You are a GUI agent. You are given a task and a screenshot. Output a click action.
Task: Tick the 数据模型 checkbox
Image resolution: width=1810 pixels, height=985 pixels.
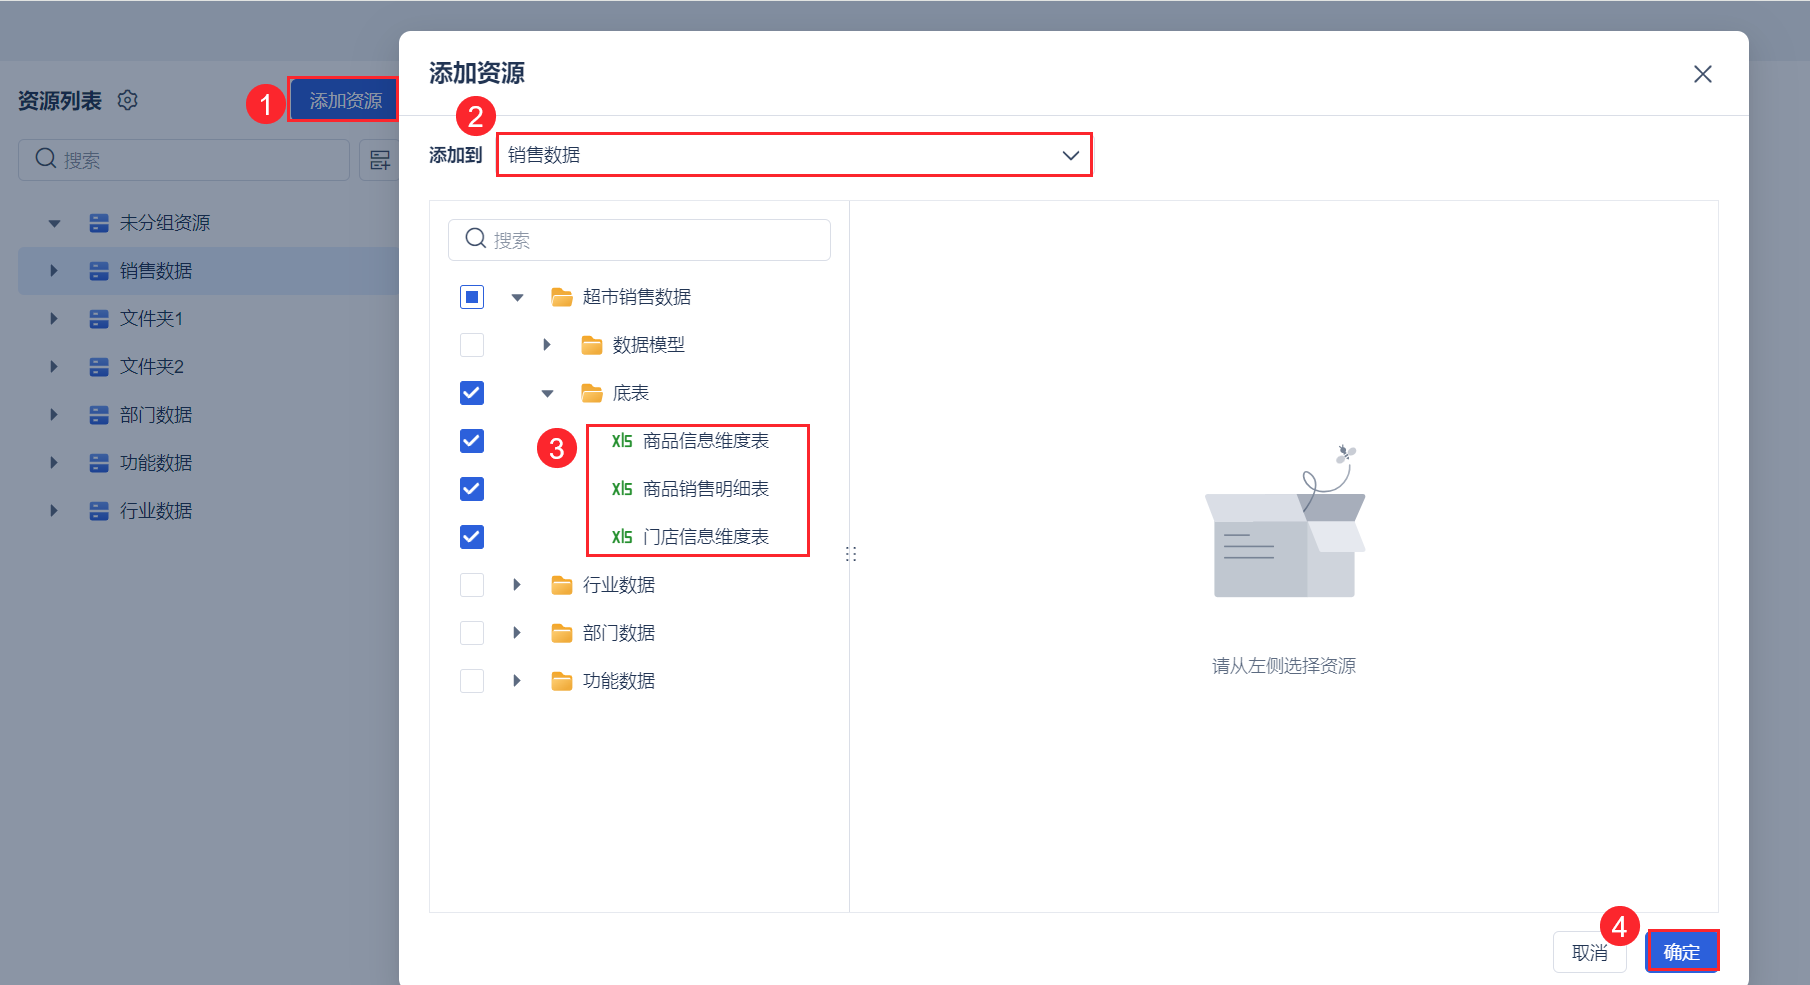(x=472, y=345)
